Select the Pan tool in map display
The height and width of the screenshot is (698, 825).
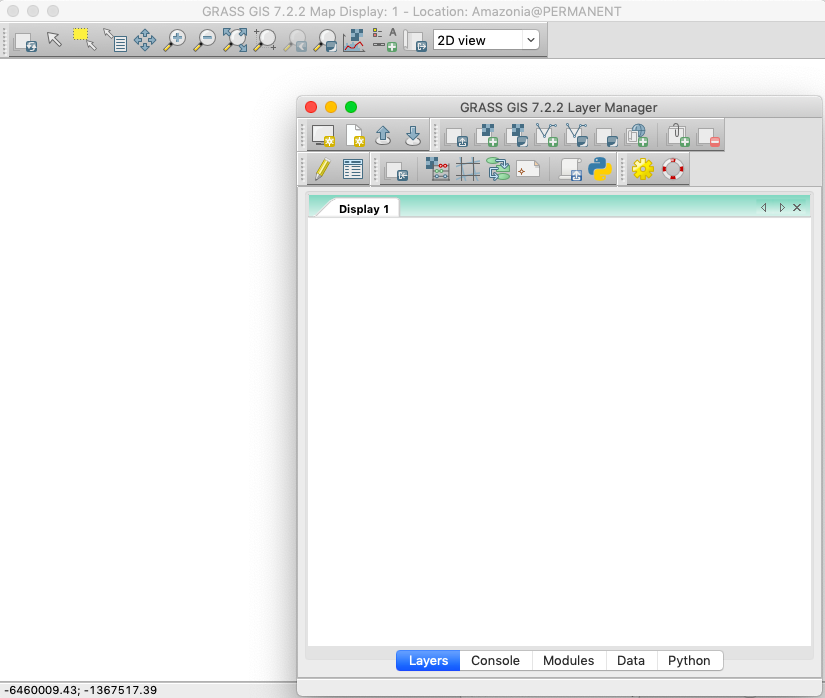click(x=145, y=41)
